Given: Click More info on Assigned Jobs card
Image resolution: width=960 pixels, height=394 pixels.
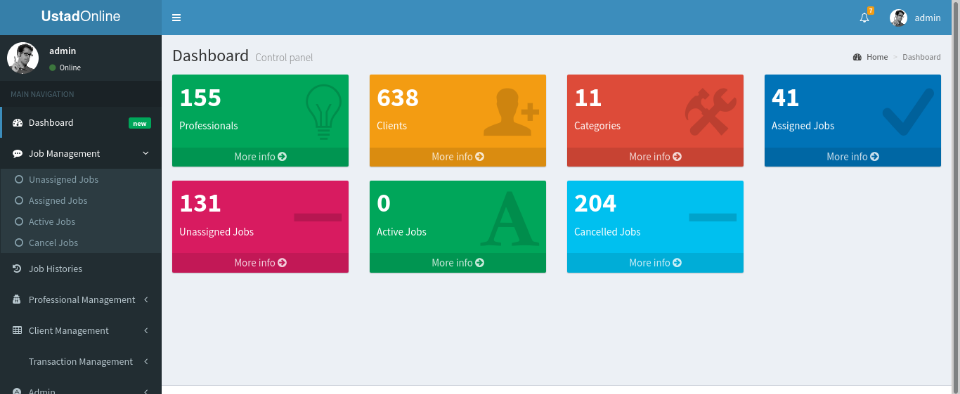Looking at the screenshot, I should point(852,157).
